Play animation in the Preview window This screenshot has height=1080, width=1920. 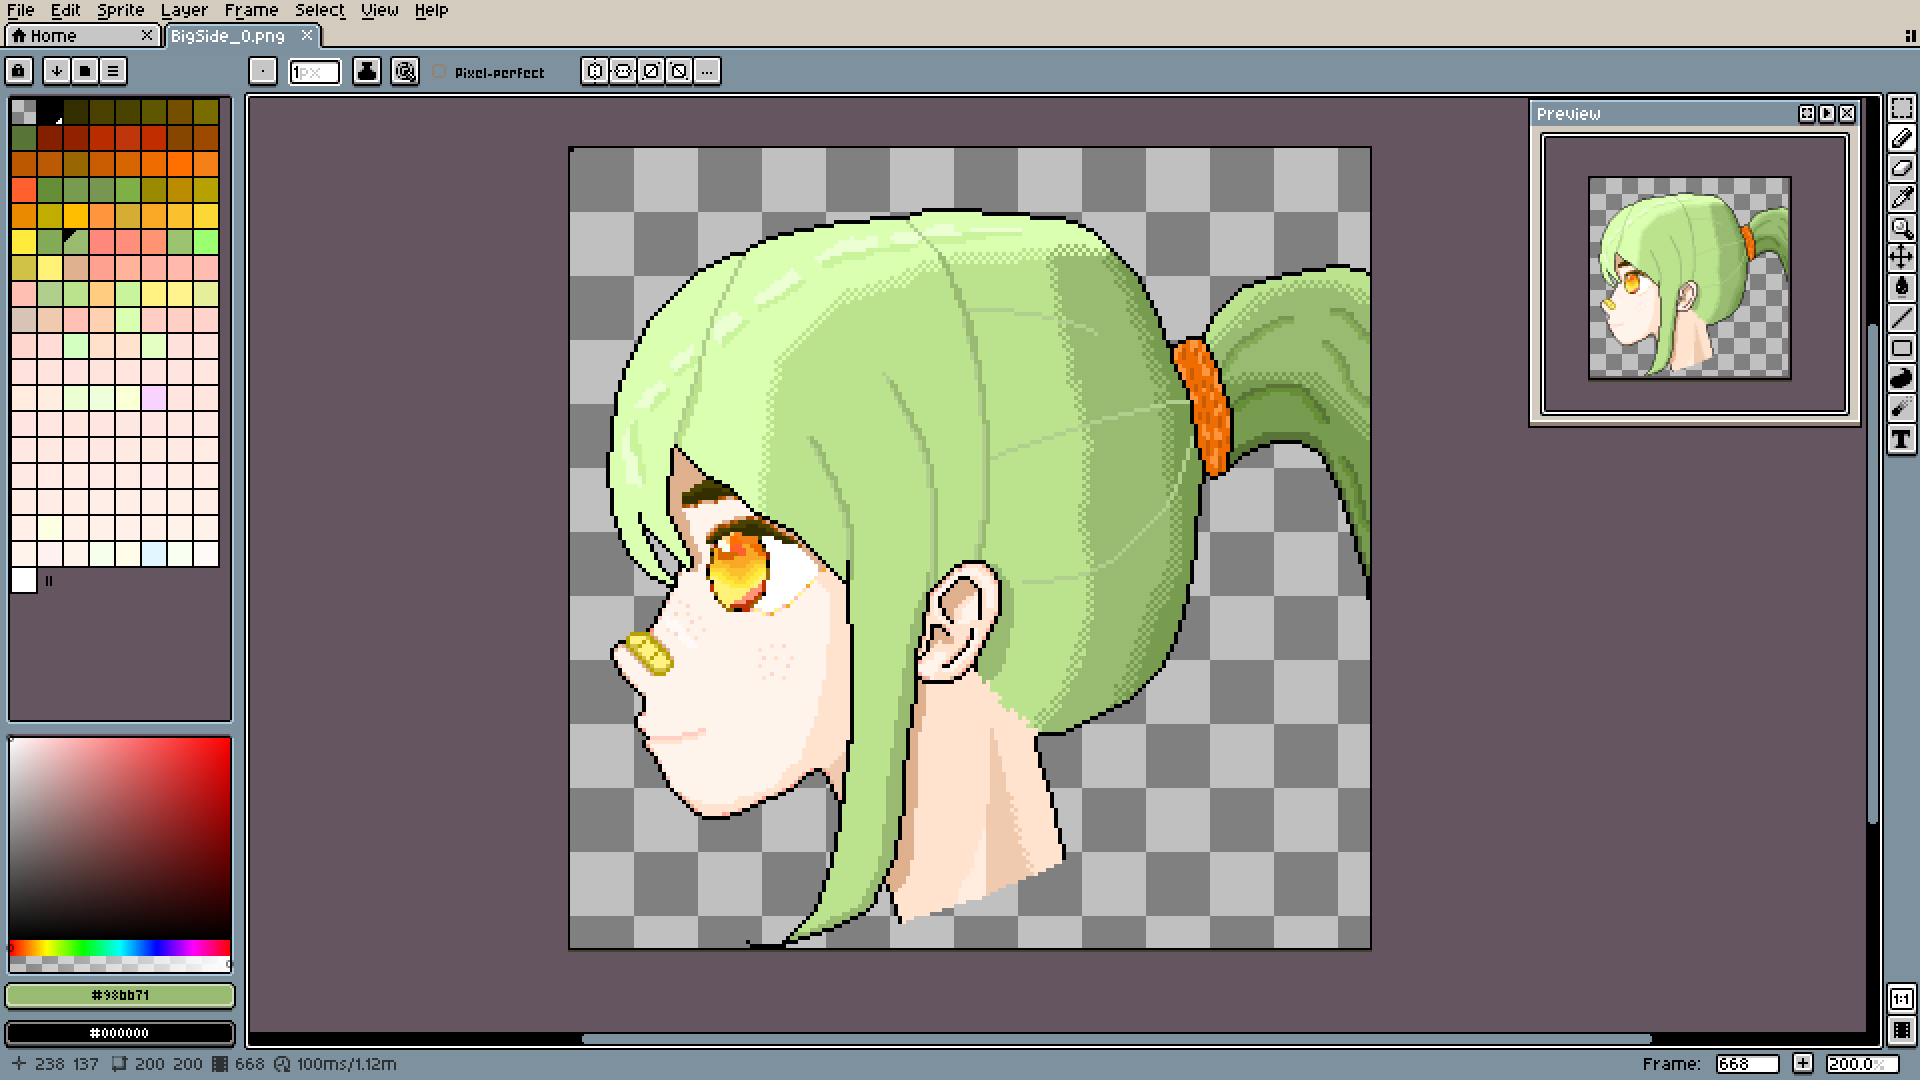(1827, 114)
